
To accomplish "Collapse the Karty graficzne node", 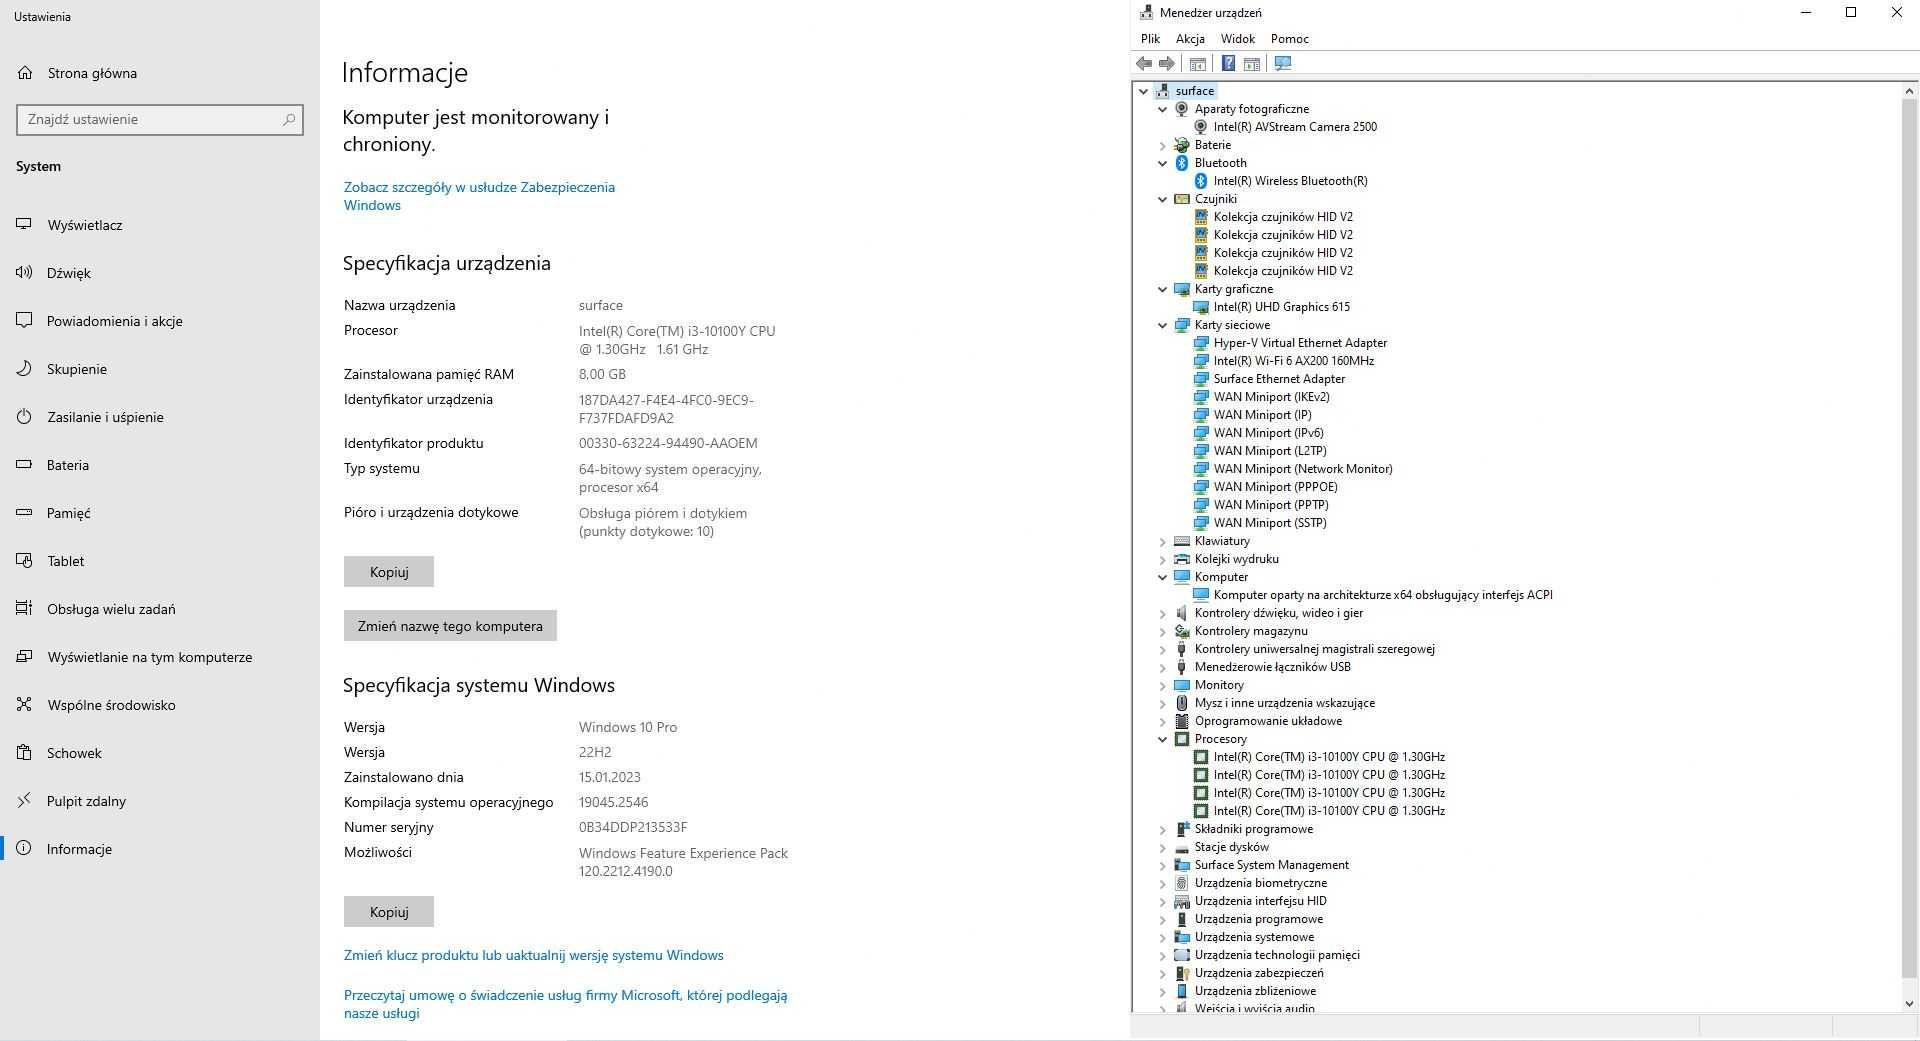I will 1162,289.
